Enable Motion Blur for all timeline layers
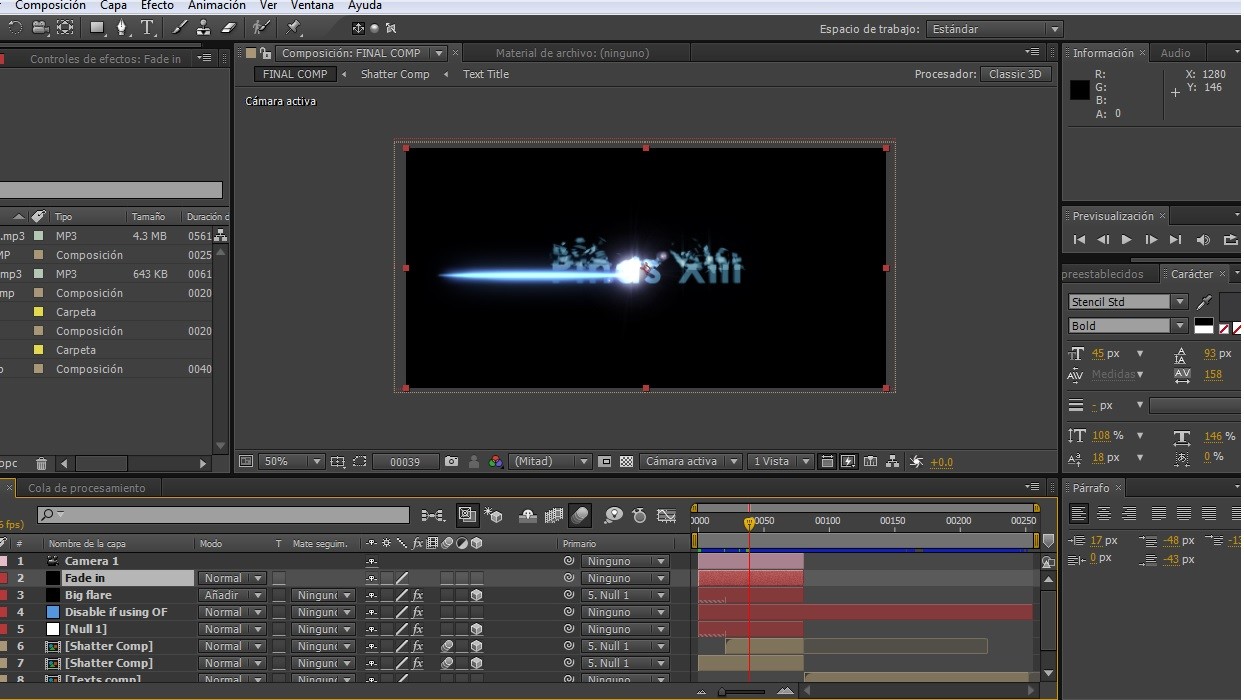This screenshot has height=700, width=1244. pyautogui.click(x=579, y=516)
